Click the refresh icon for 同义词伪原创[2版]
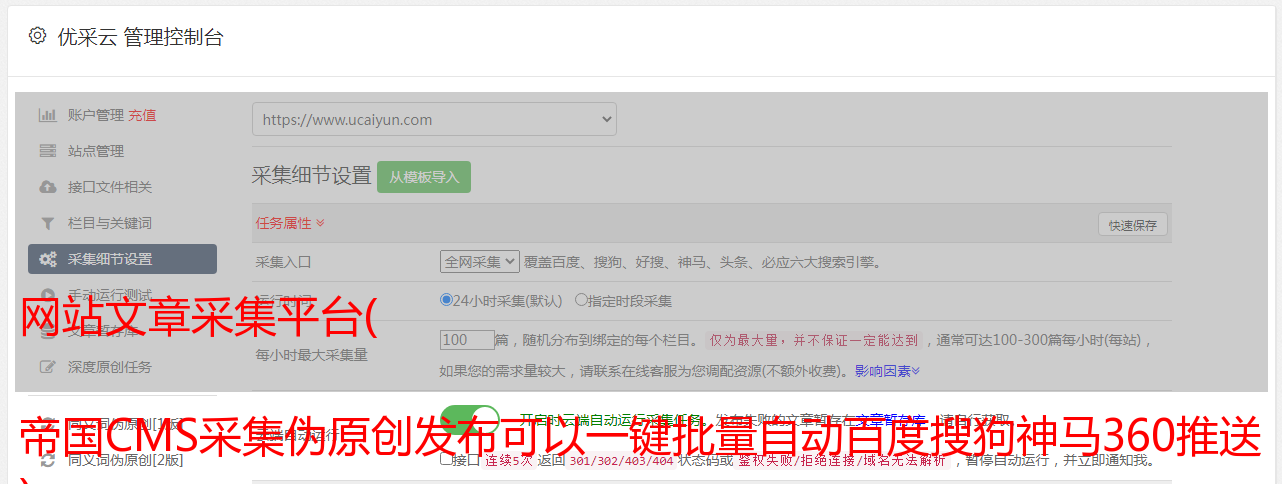This screenshot has width=1282, height=484. 47,461
